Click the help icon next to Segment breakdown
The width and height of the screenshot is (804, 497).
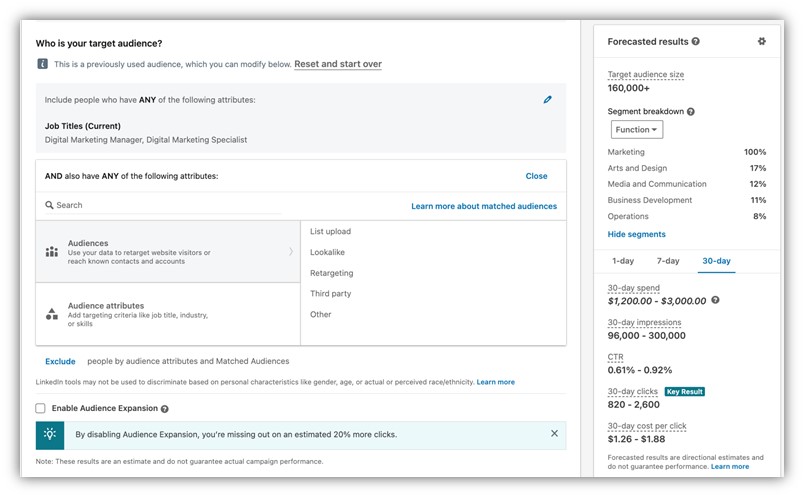point(691,111)
